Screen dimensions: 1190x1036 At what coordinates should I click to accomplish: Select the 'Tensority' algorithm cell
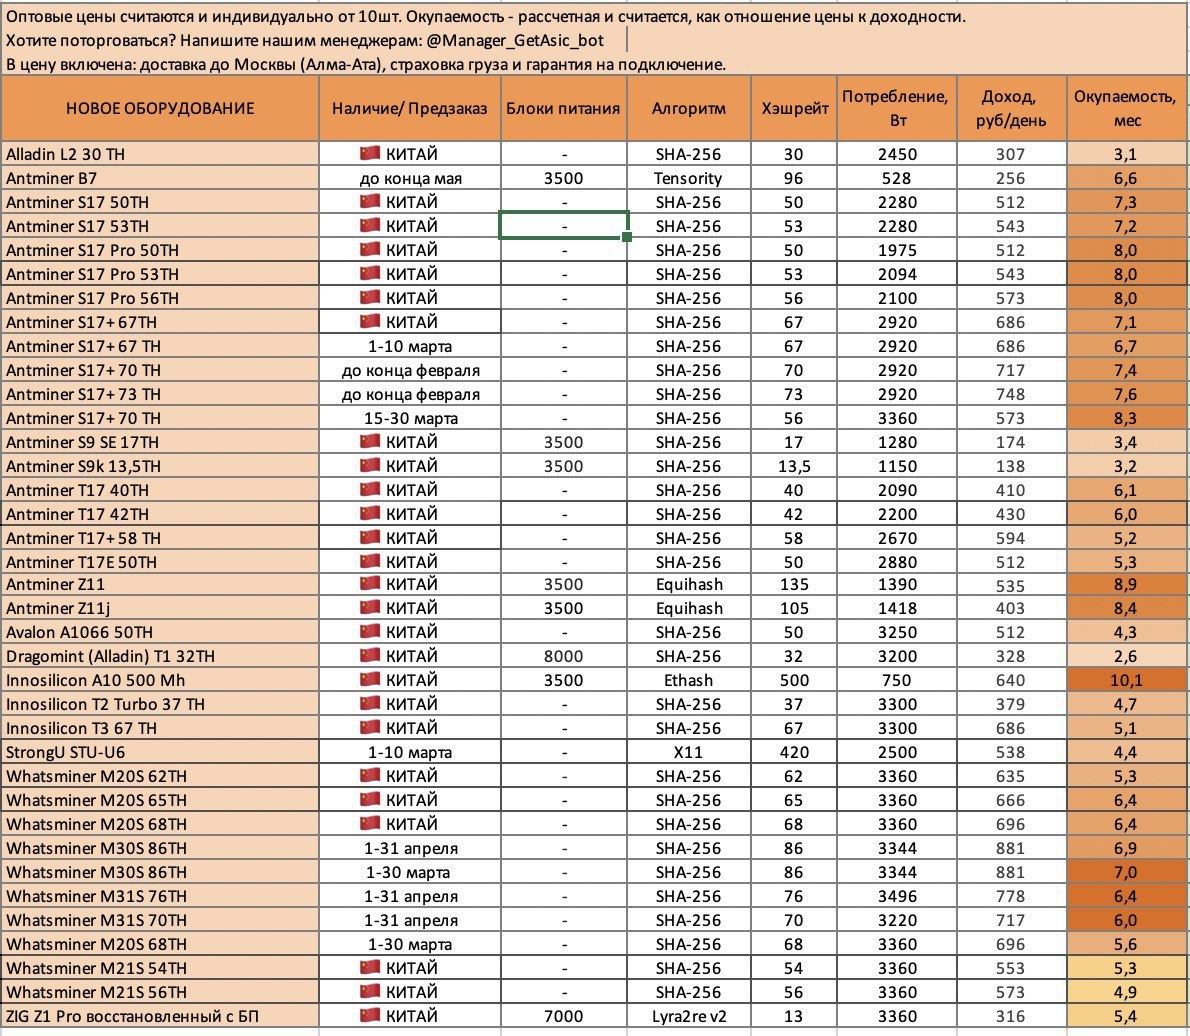point(688,178)
